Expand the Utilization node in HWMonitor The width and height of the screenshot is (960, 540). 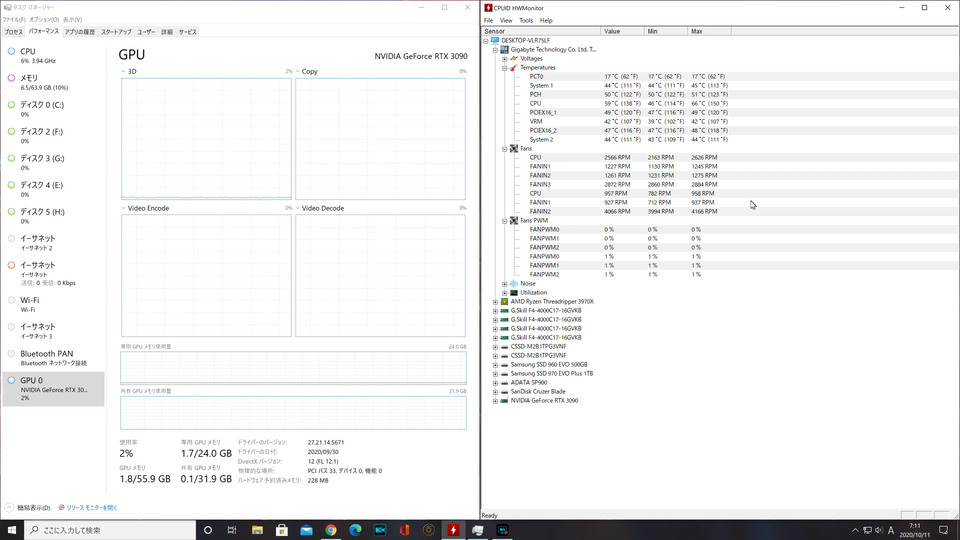click(504, 293)
